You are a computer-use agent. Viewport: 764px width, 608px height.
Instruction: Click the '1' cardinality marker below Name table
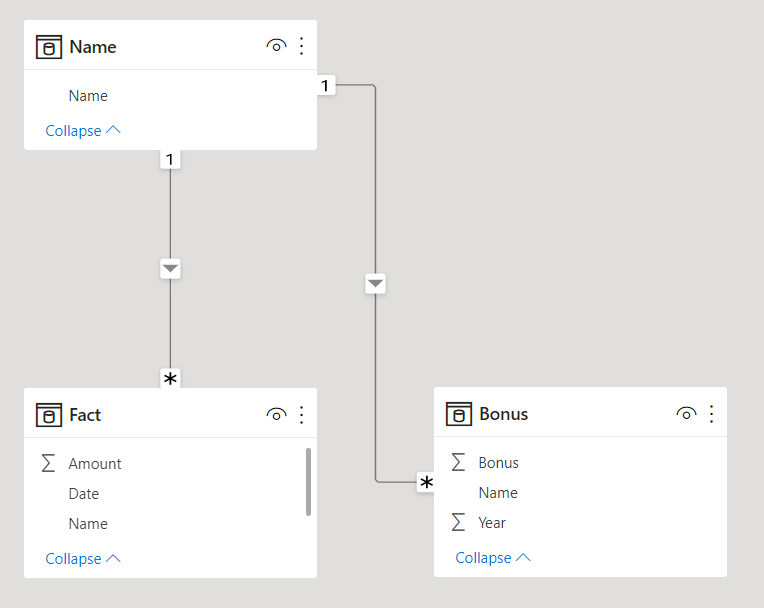click(x=170, y=160)
